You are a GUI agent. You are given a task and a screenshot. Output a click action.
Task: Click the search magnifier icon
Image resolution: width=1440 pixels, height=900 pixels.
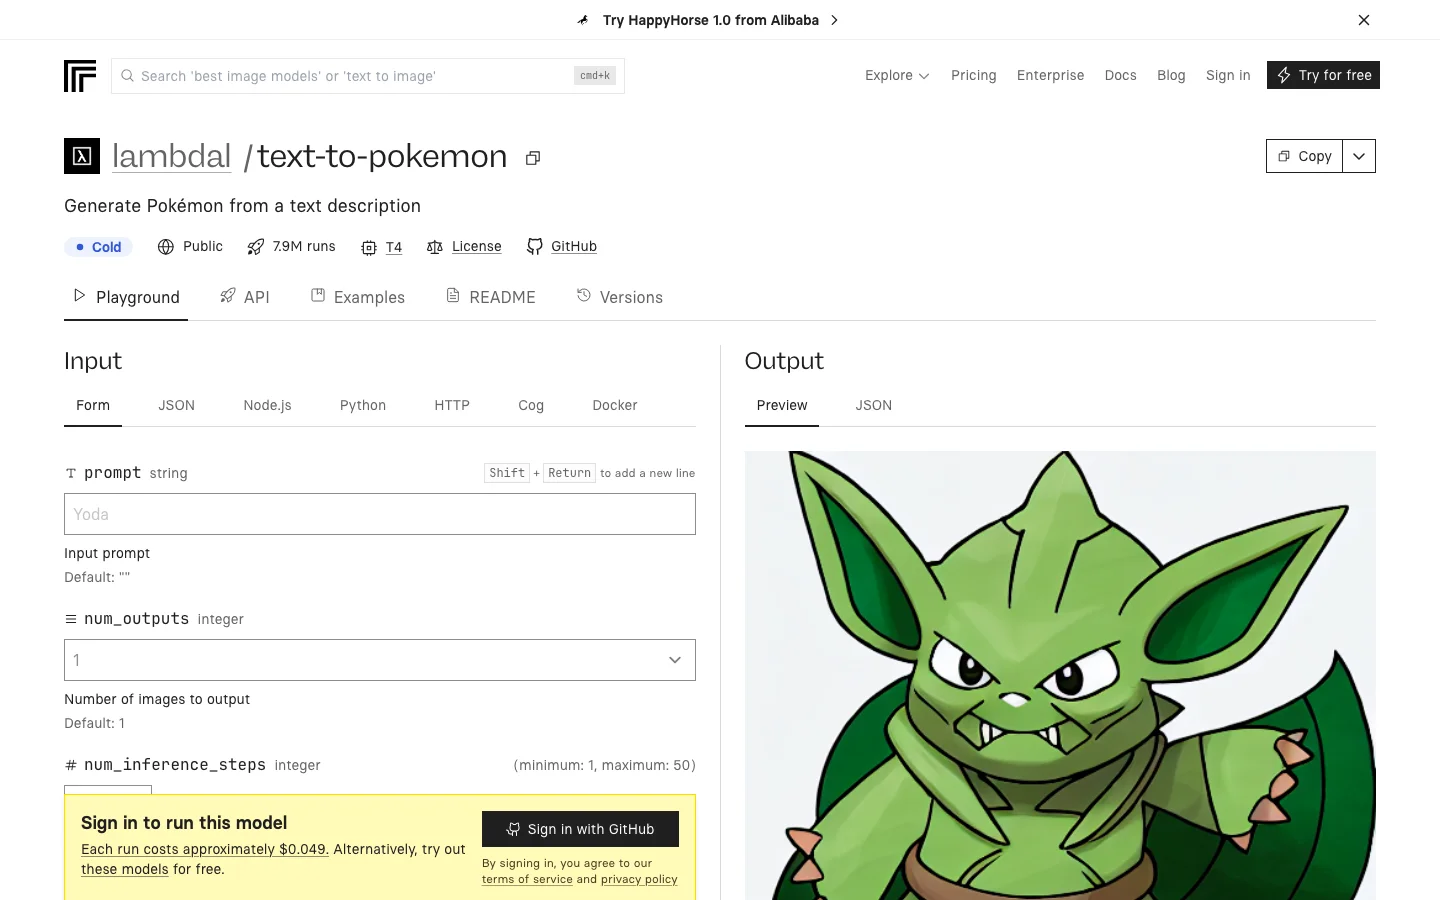click(127, 76)
